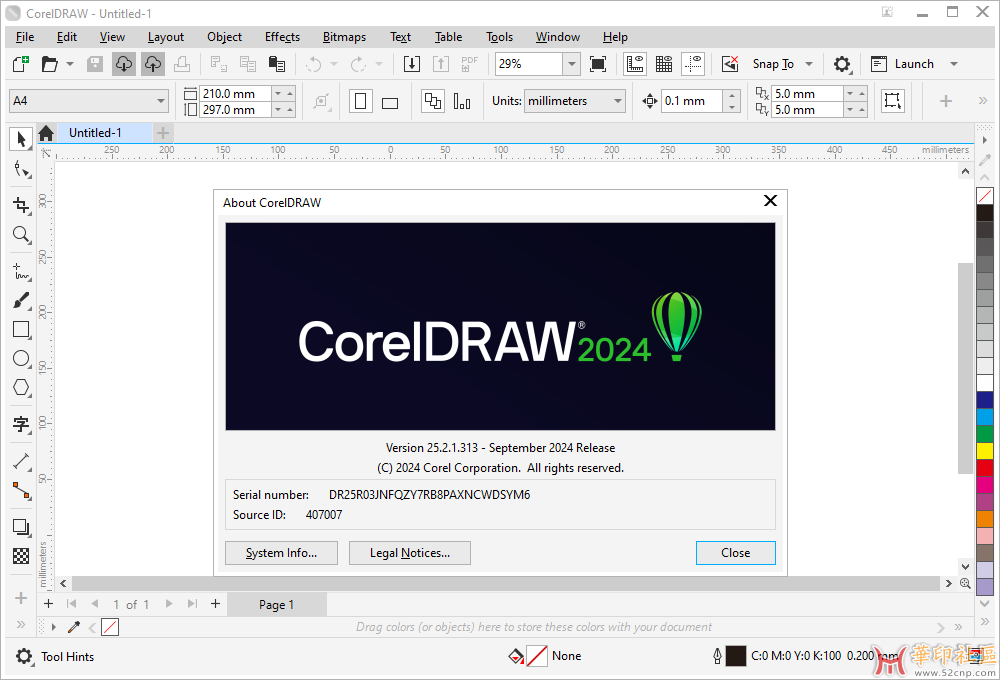The width and height of the screenshot is (1000, 680).
Task: Click the Full-screen preview icon
Action: [x=598, y=64]
